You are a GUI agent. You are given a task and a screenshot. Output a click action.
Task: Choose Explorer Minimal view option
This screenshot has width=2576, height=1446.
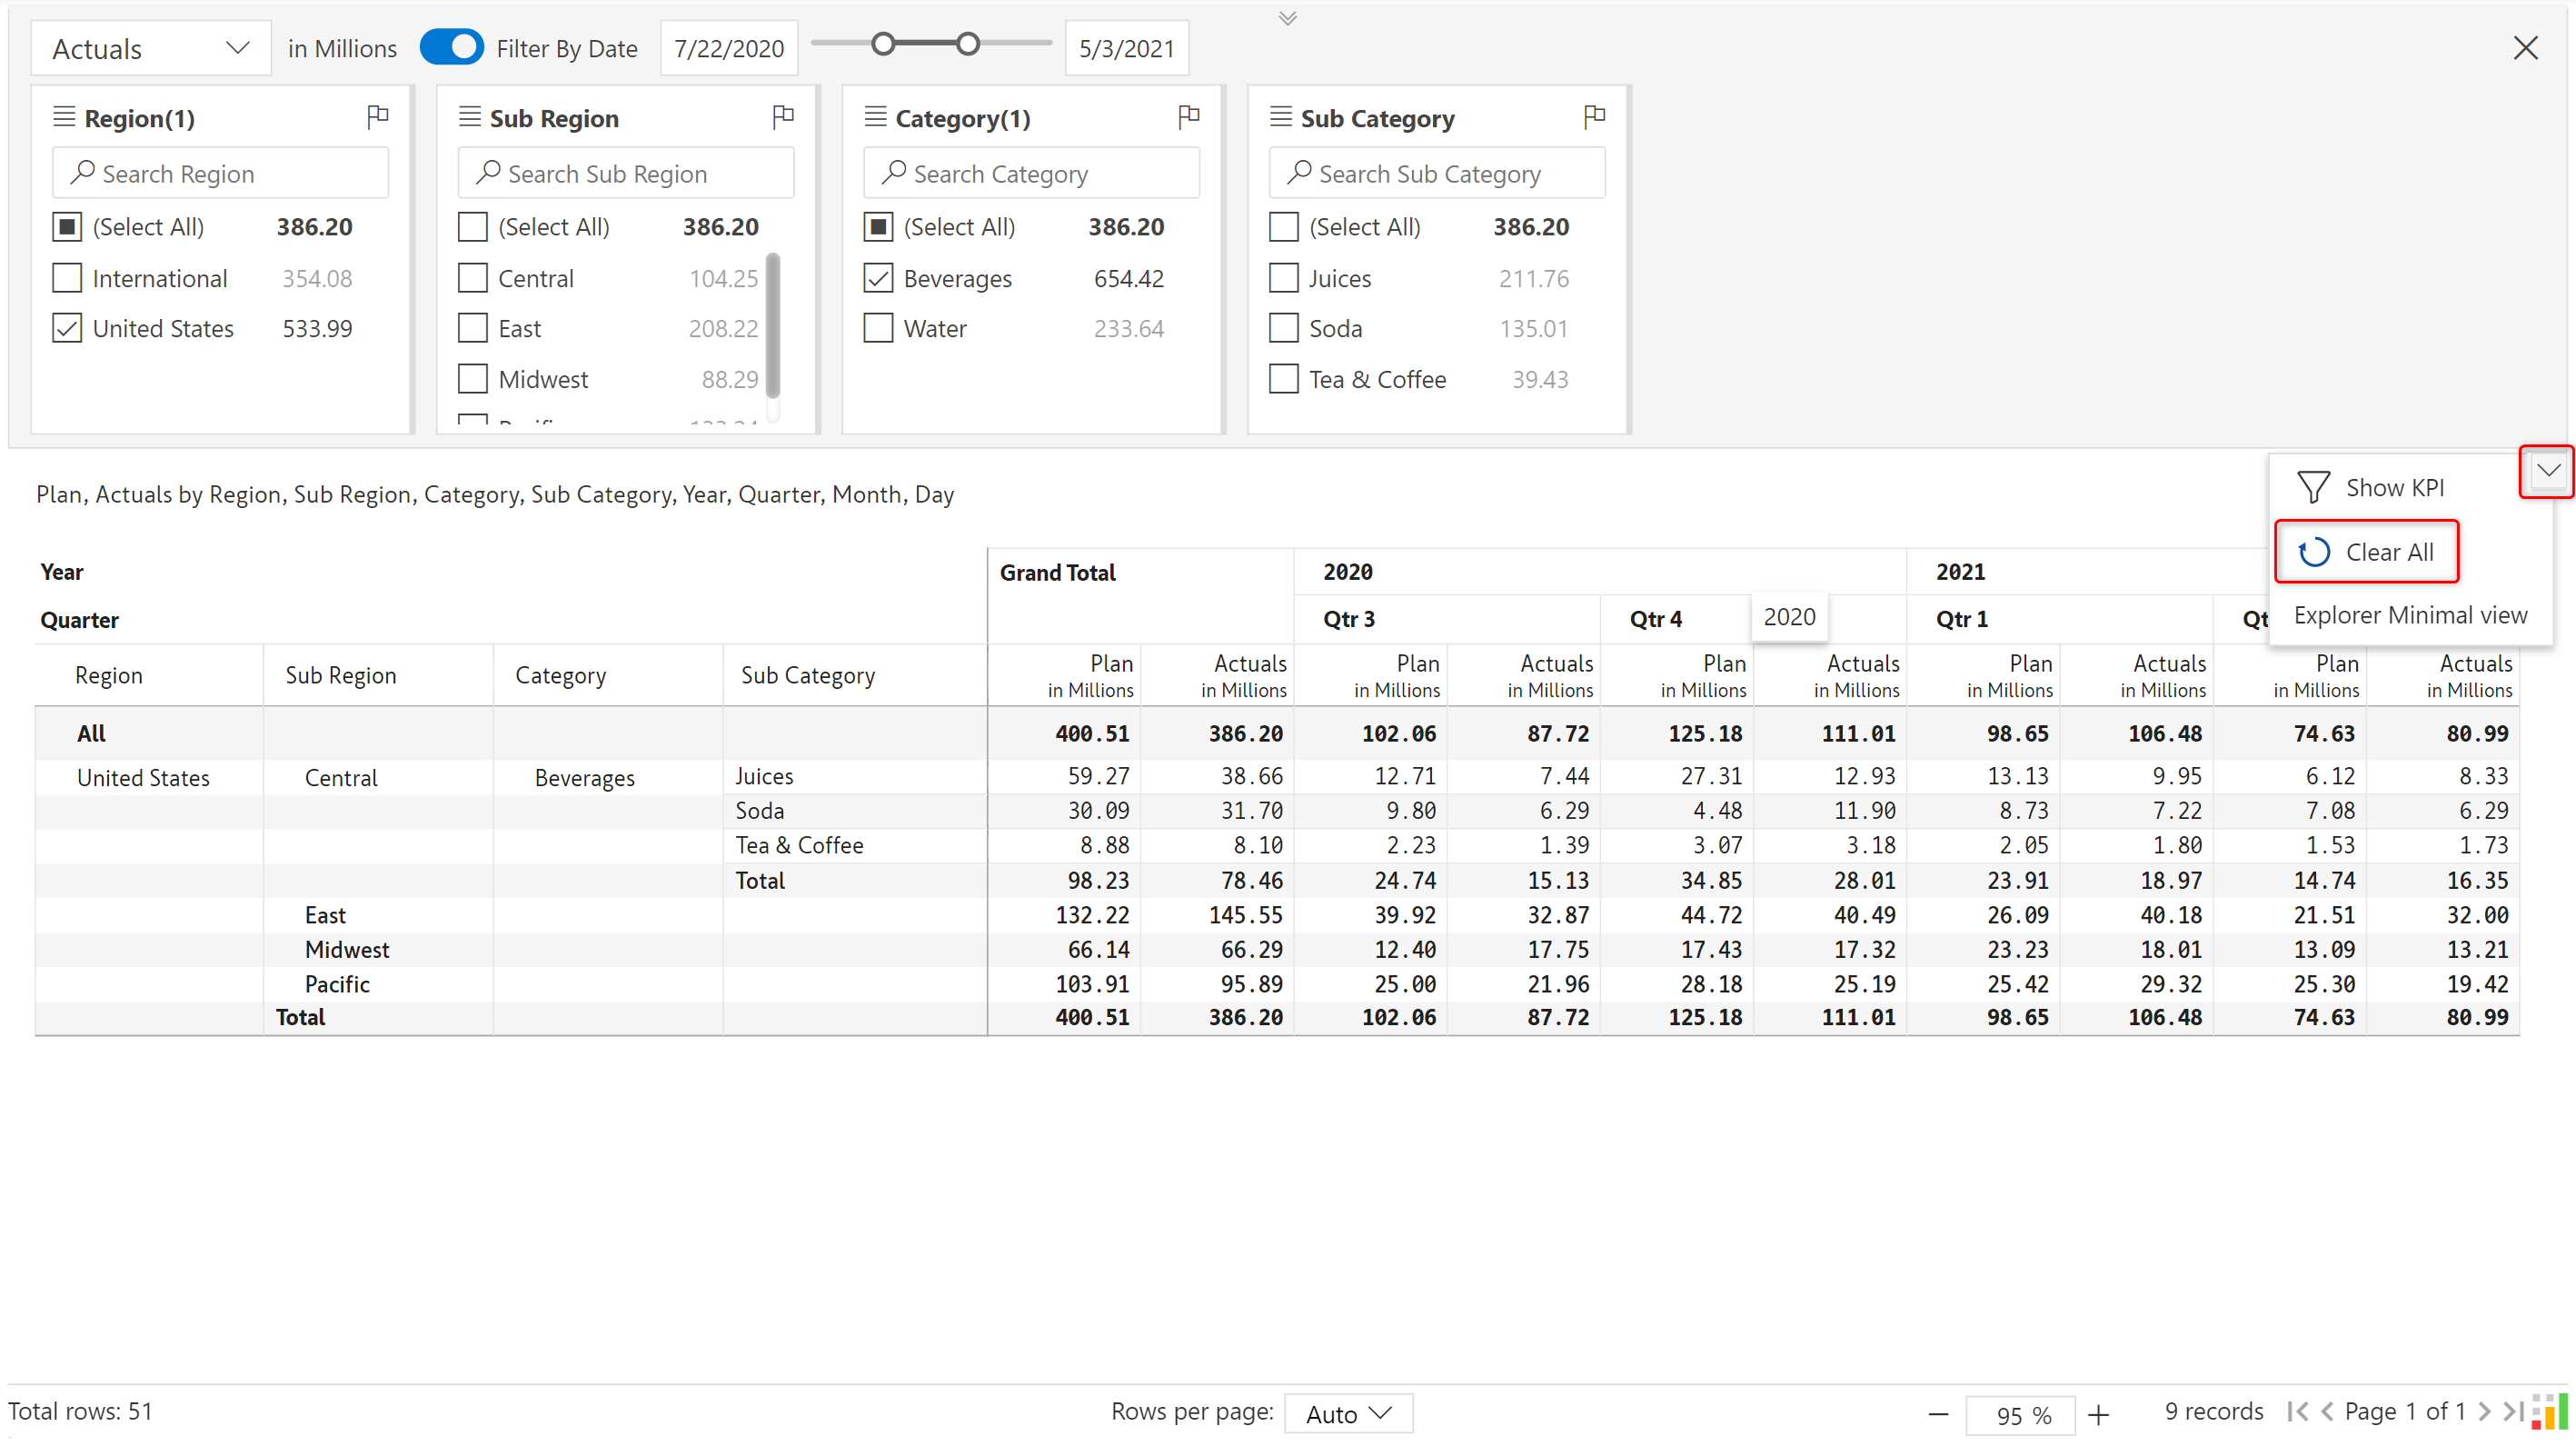(2409, 615)
